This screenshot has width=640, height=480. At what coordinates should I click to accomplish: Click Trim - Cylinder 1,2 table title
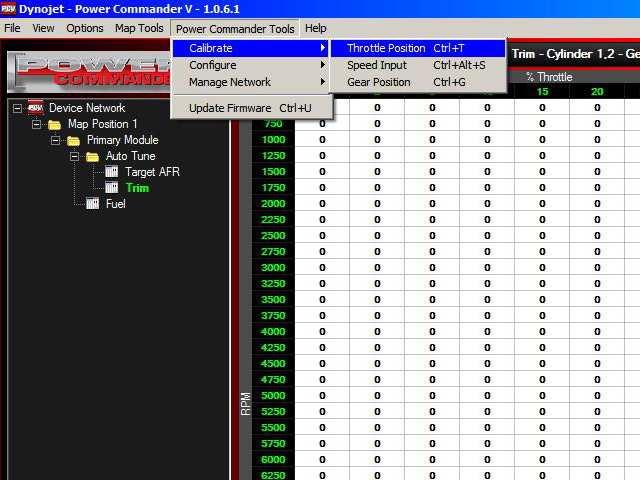tap(576, 54)
